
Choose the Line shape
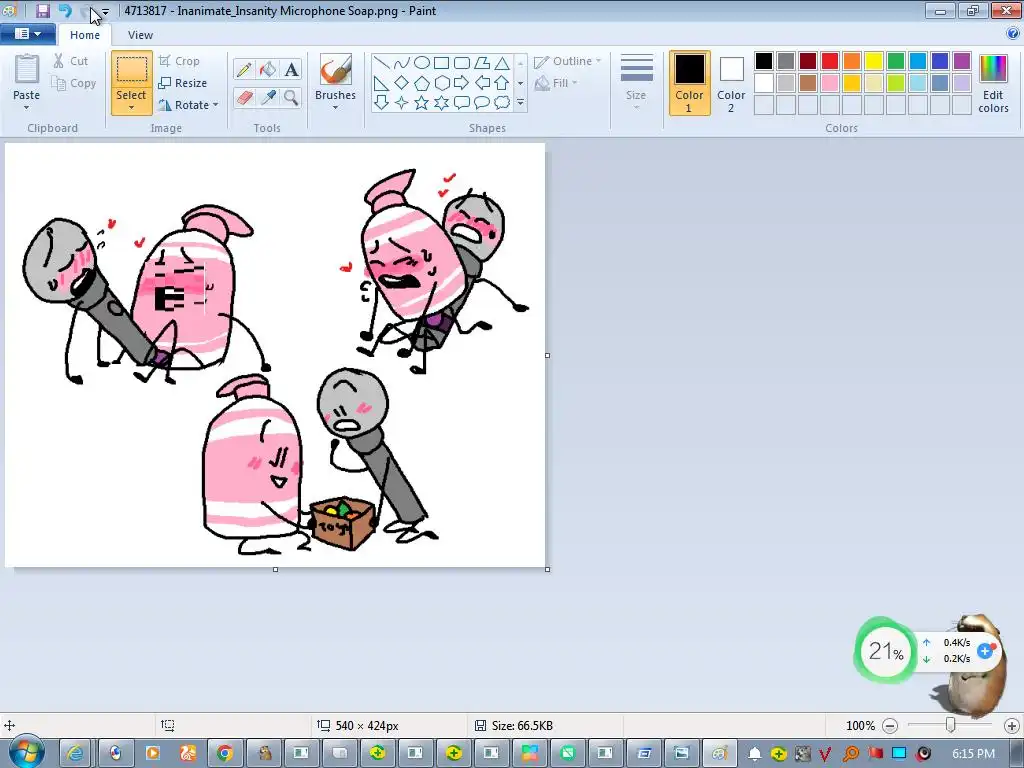[x=382, y=63]
